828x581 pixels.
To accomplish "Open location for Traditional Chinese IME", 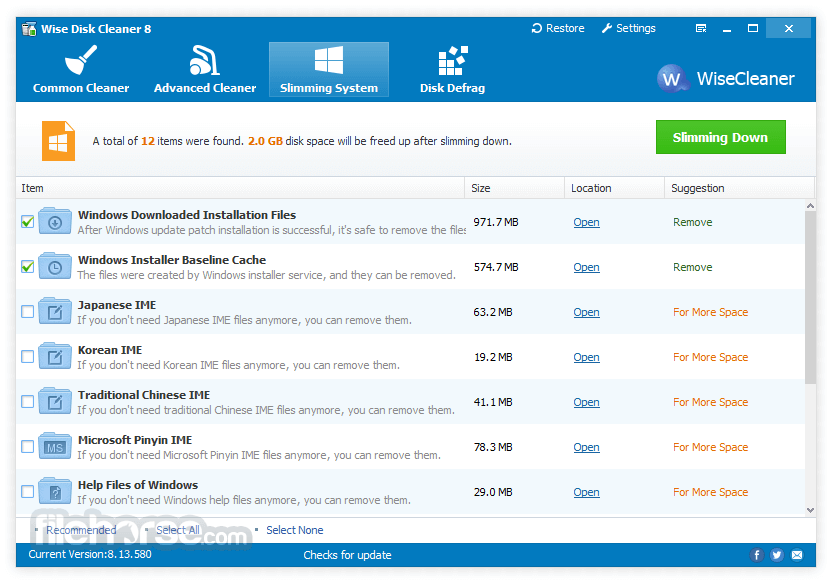I will coord(586,402).
